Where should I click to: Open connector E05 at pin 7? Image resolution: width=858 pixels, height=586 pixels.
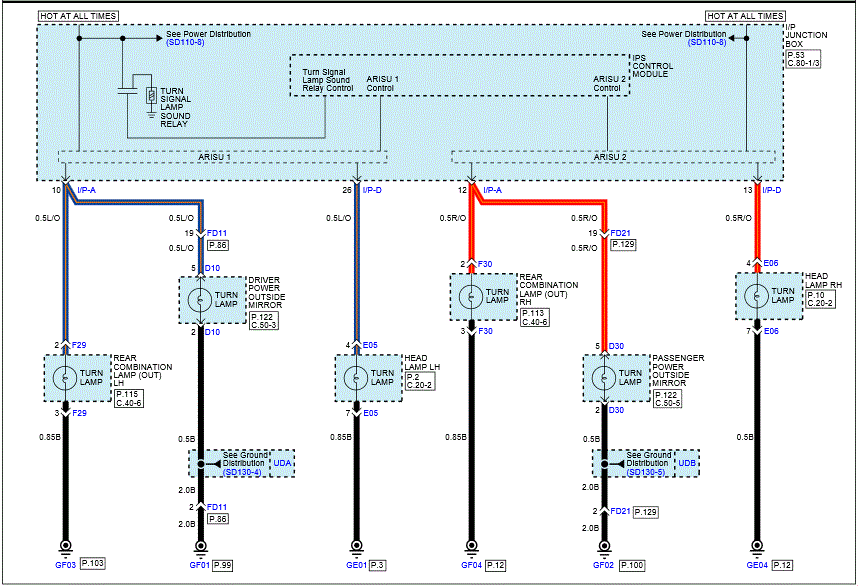click(370, 413)
